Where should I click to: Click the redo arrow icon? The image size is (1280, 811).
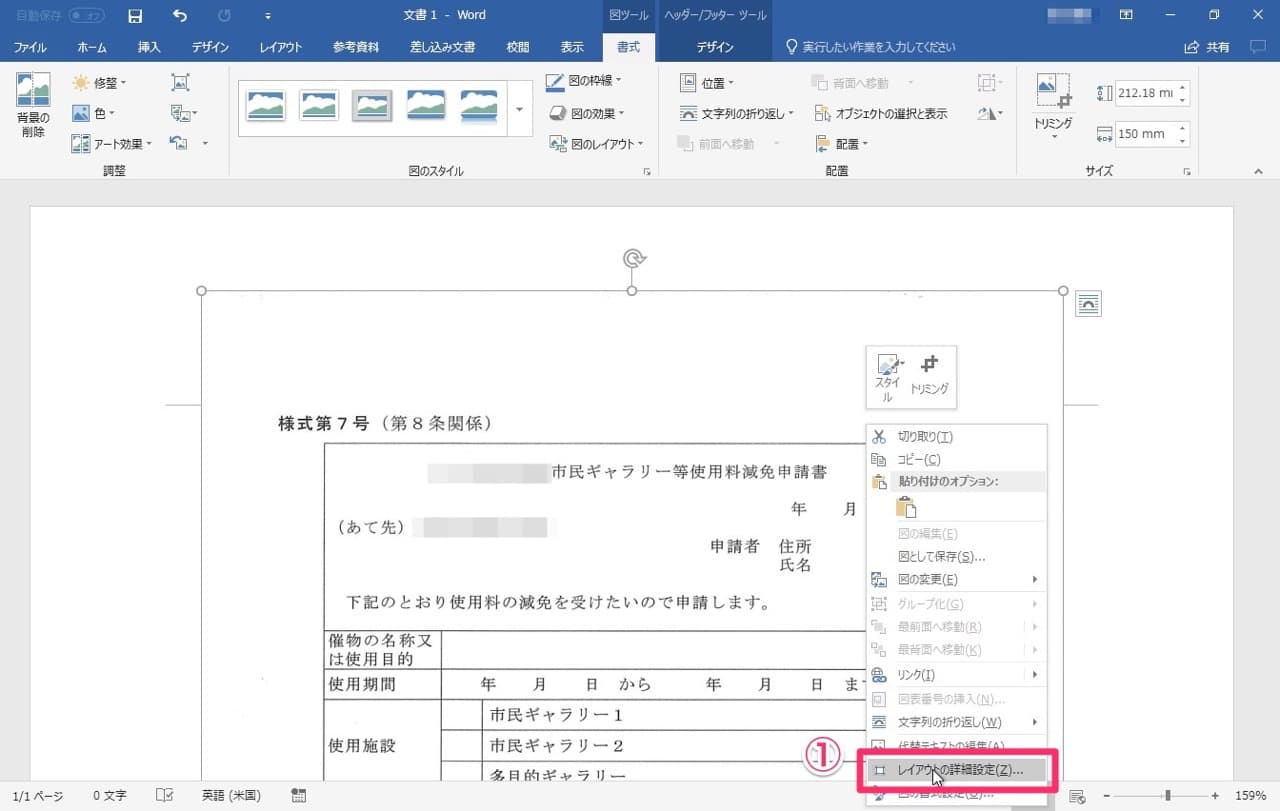click(x=223, y=16)
